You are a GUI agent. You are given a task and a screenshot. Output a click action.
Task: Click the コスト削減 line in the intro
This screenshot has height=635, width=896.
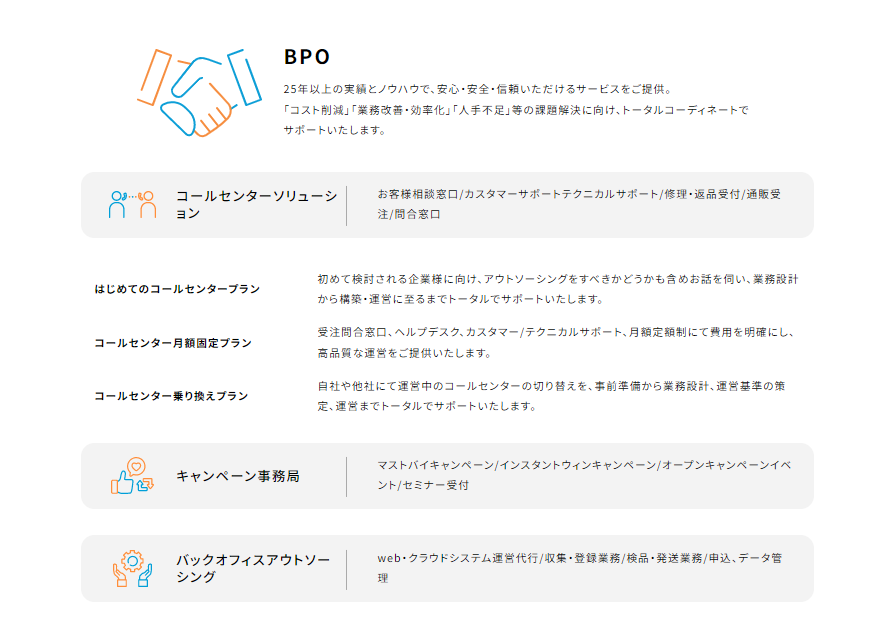(x=515, y=110)
